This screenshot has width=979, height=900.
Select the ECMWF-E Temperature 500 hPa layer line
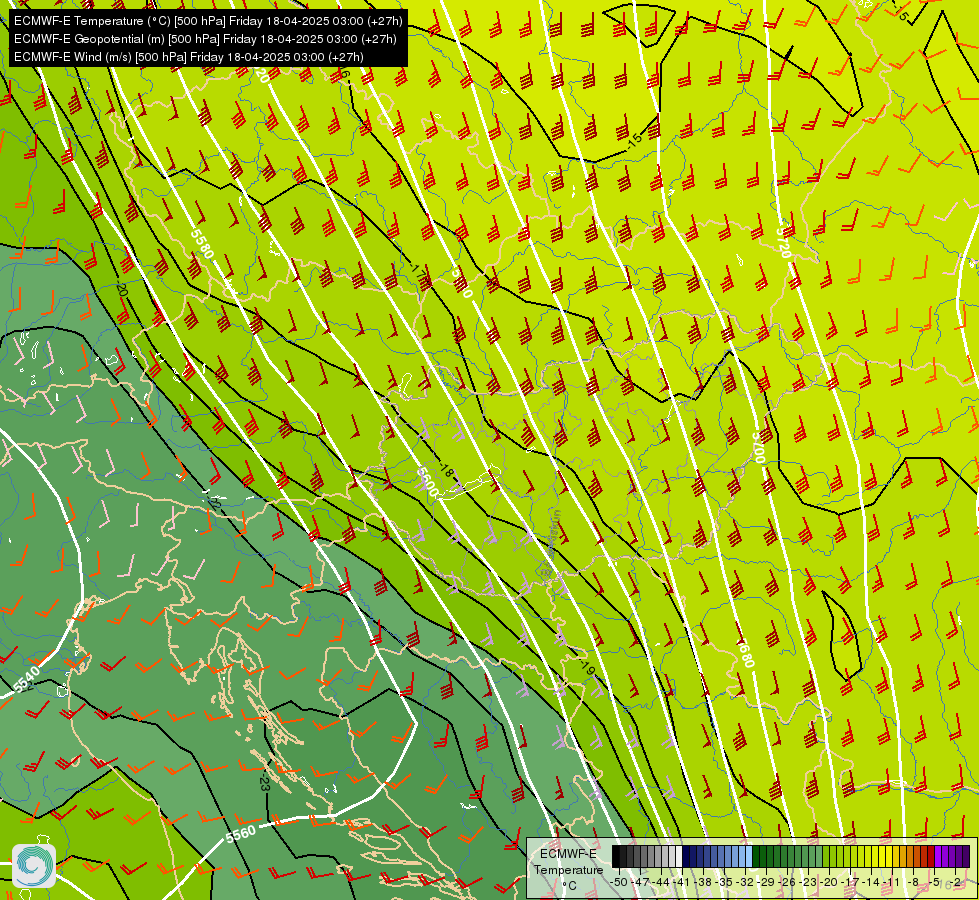(208, 21)
